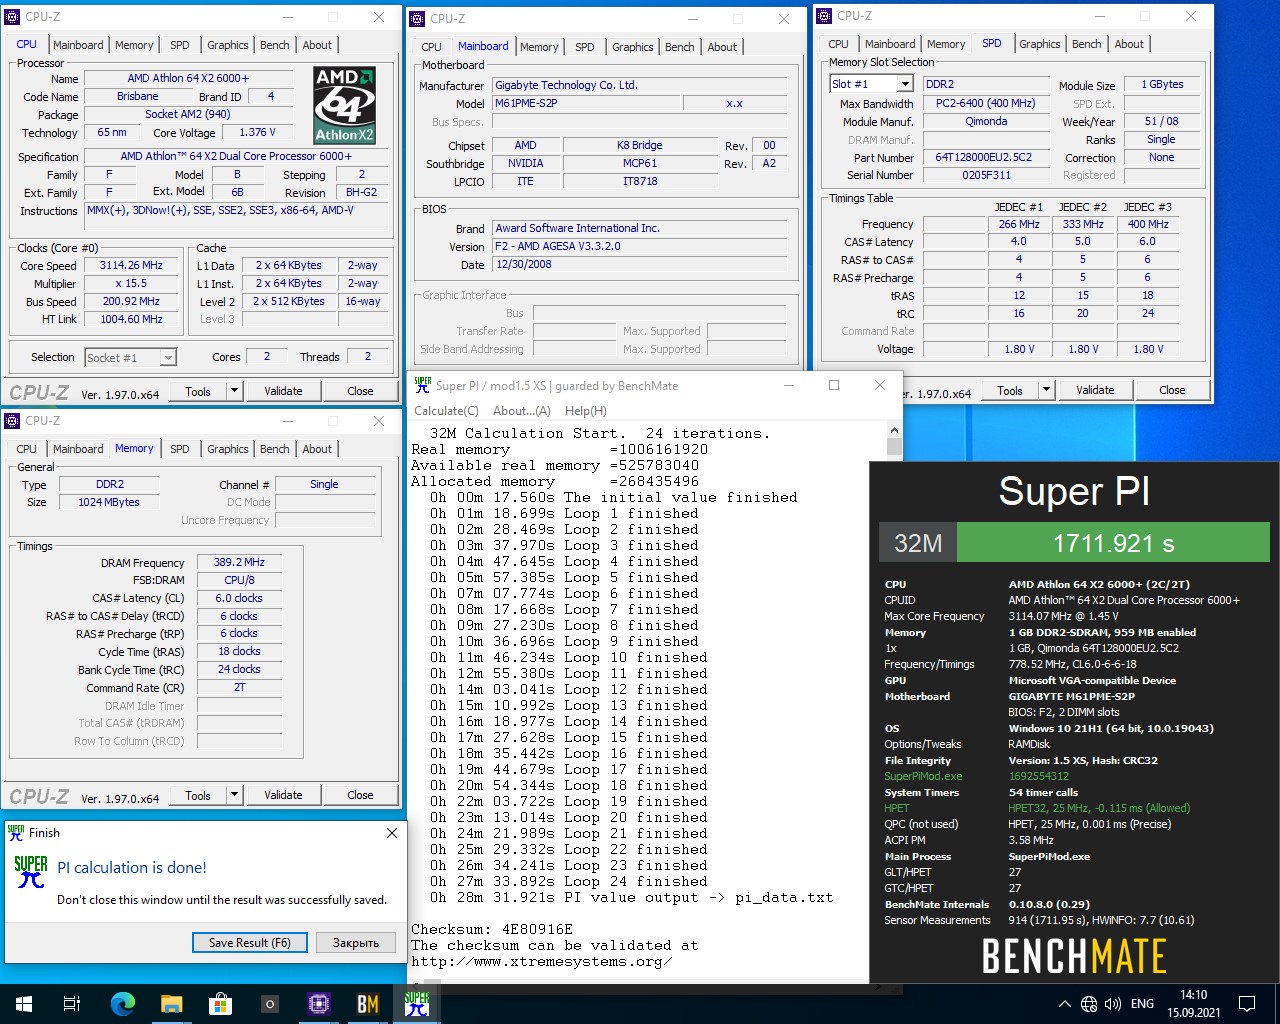Open the Bench tab in top-left CPU-Z
The height and width of the screenshot is (1024, 1280).
275,45
